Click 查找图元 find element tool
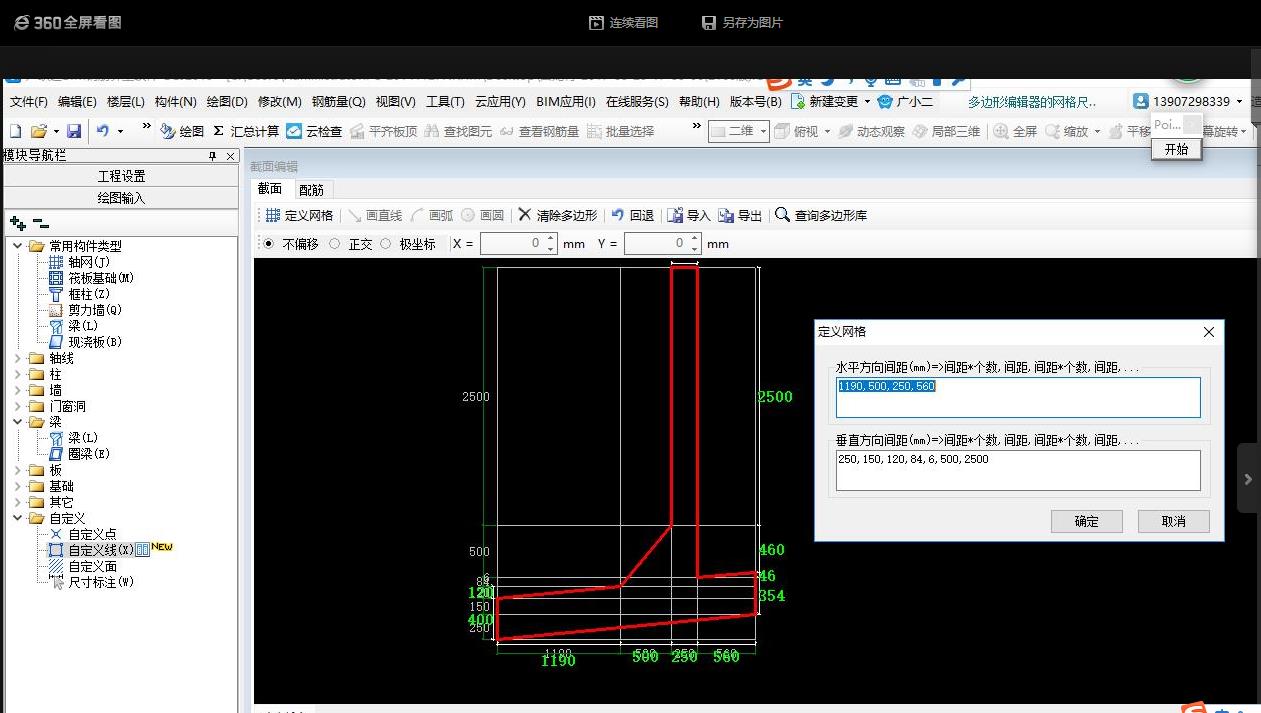The height and width of the screenshot is (713, 1261). point(458,131)
